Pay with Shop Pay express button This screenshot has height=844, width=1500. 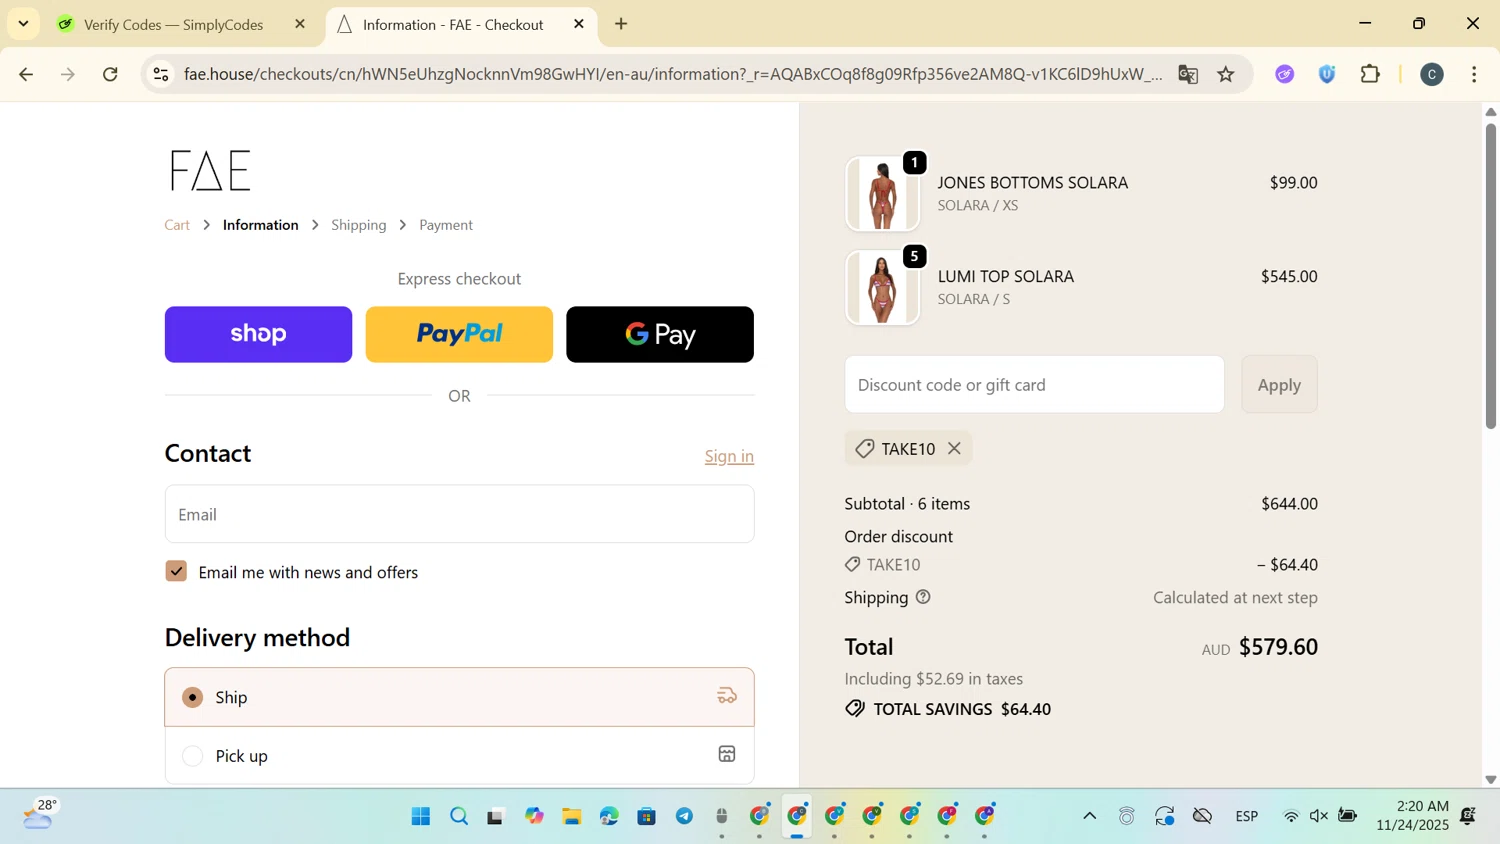(x=258, y=334)
